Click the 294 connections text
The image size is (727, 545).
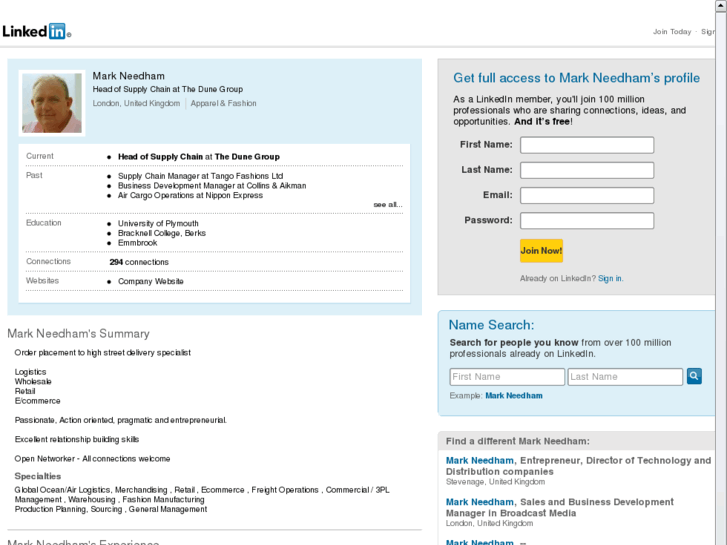pos(139,262)
